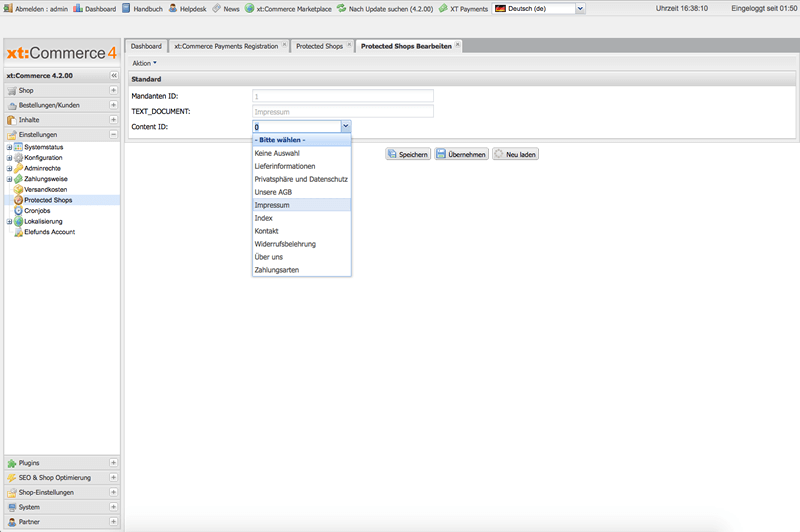Collapse the sidebar with double-arrow button
The width and height of the screenshot is (800, 532).
click(x=114, y=75)
